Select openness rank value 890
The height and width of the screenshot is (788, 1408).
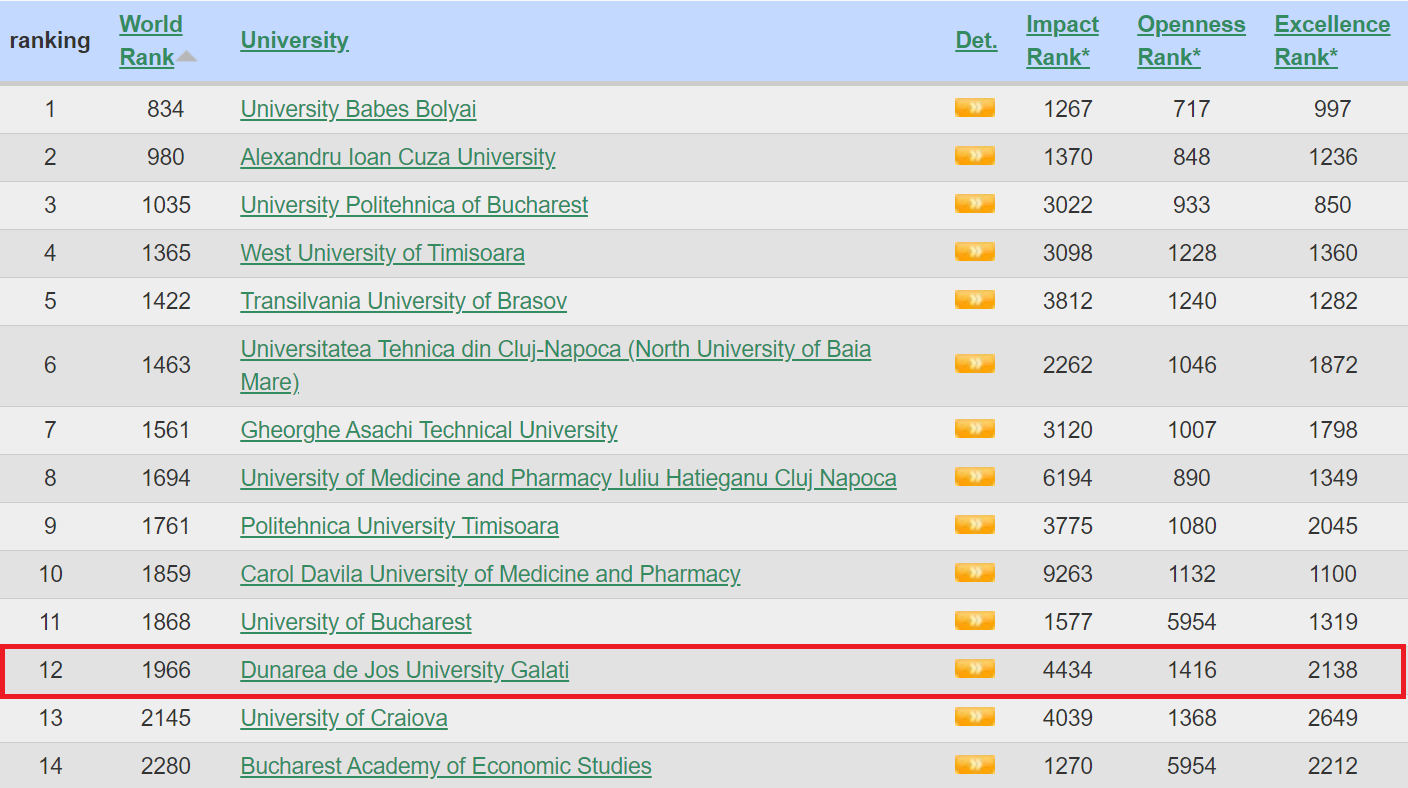[x=1192, y=478]
